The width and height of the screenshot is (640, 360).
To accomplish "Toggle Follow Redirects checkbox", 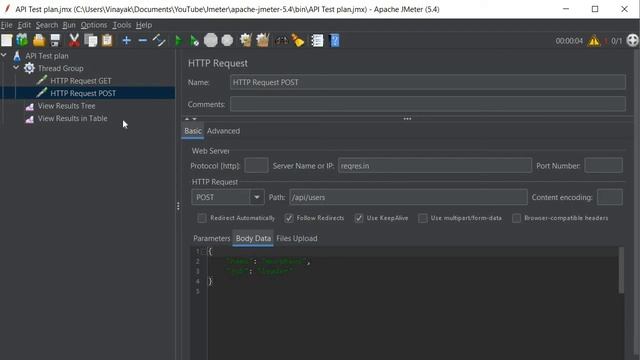I will click(x=289, y=218).
